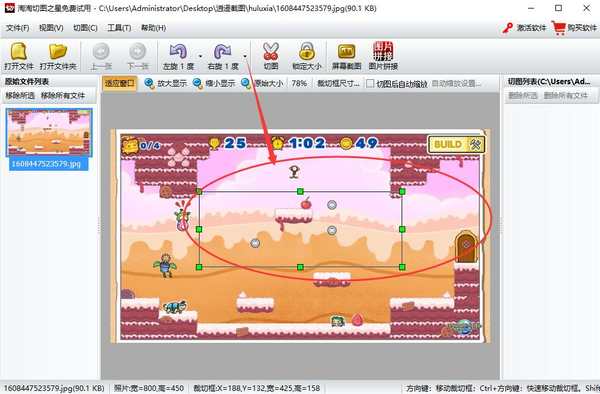Rotate left one degree with 左旋 icon
Image resolution: width=600 pixels, height=394 pixels.
[178, 51]
